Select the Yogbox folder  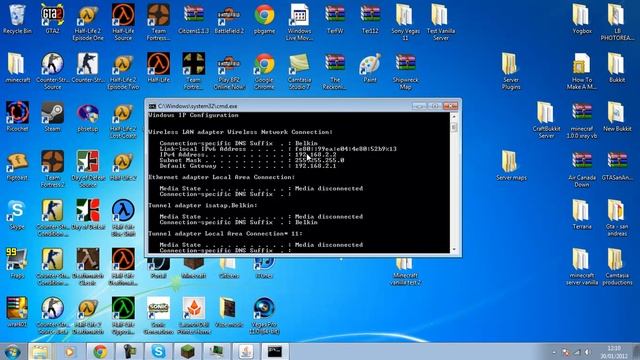[582, 19]
